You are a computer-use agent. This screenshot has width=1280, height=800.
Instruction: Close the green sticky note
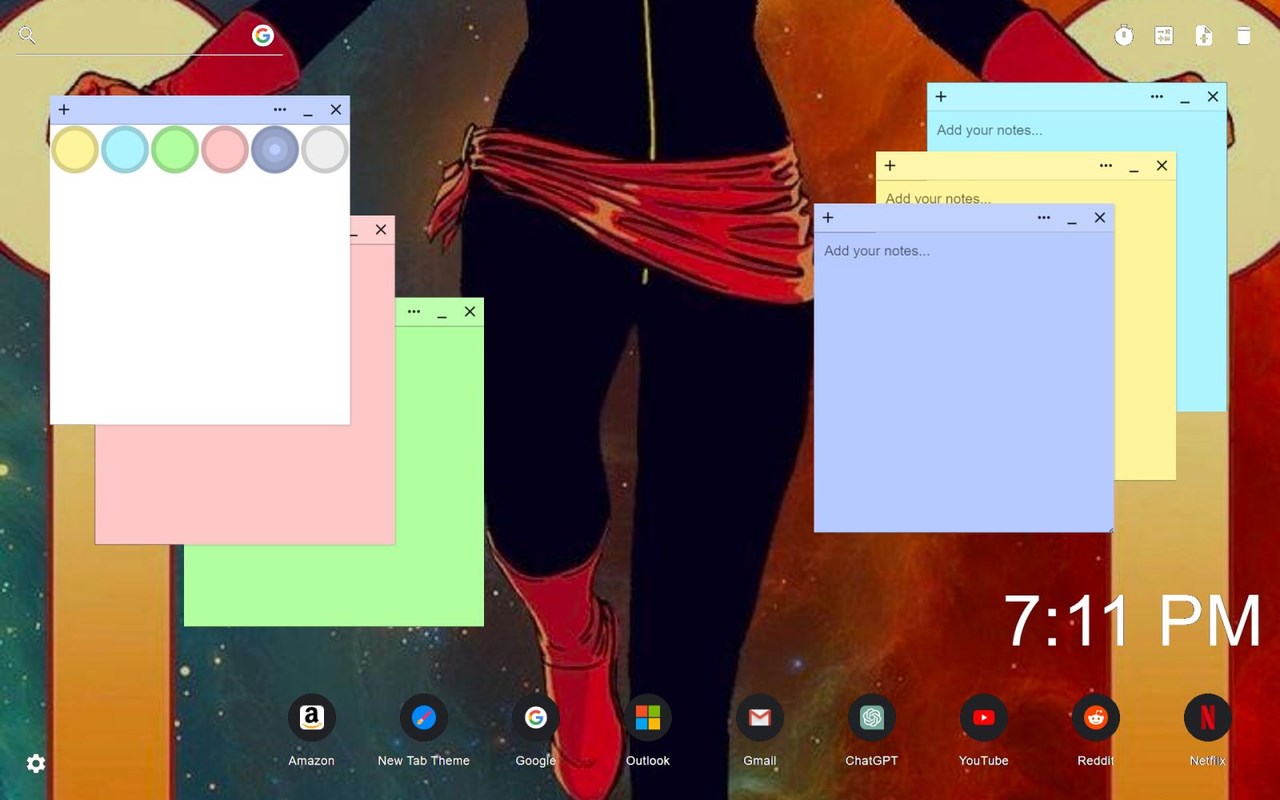(x=470, y=312)
